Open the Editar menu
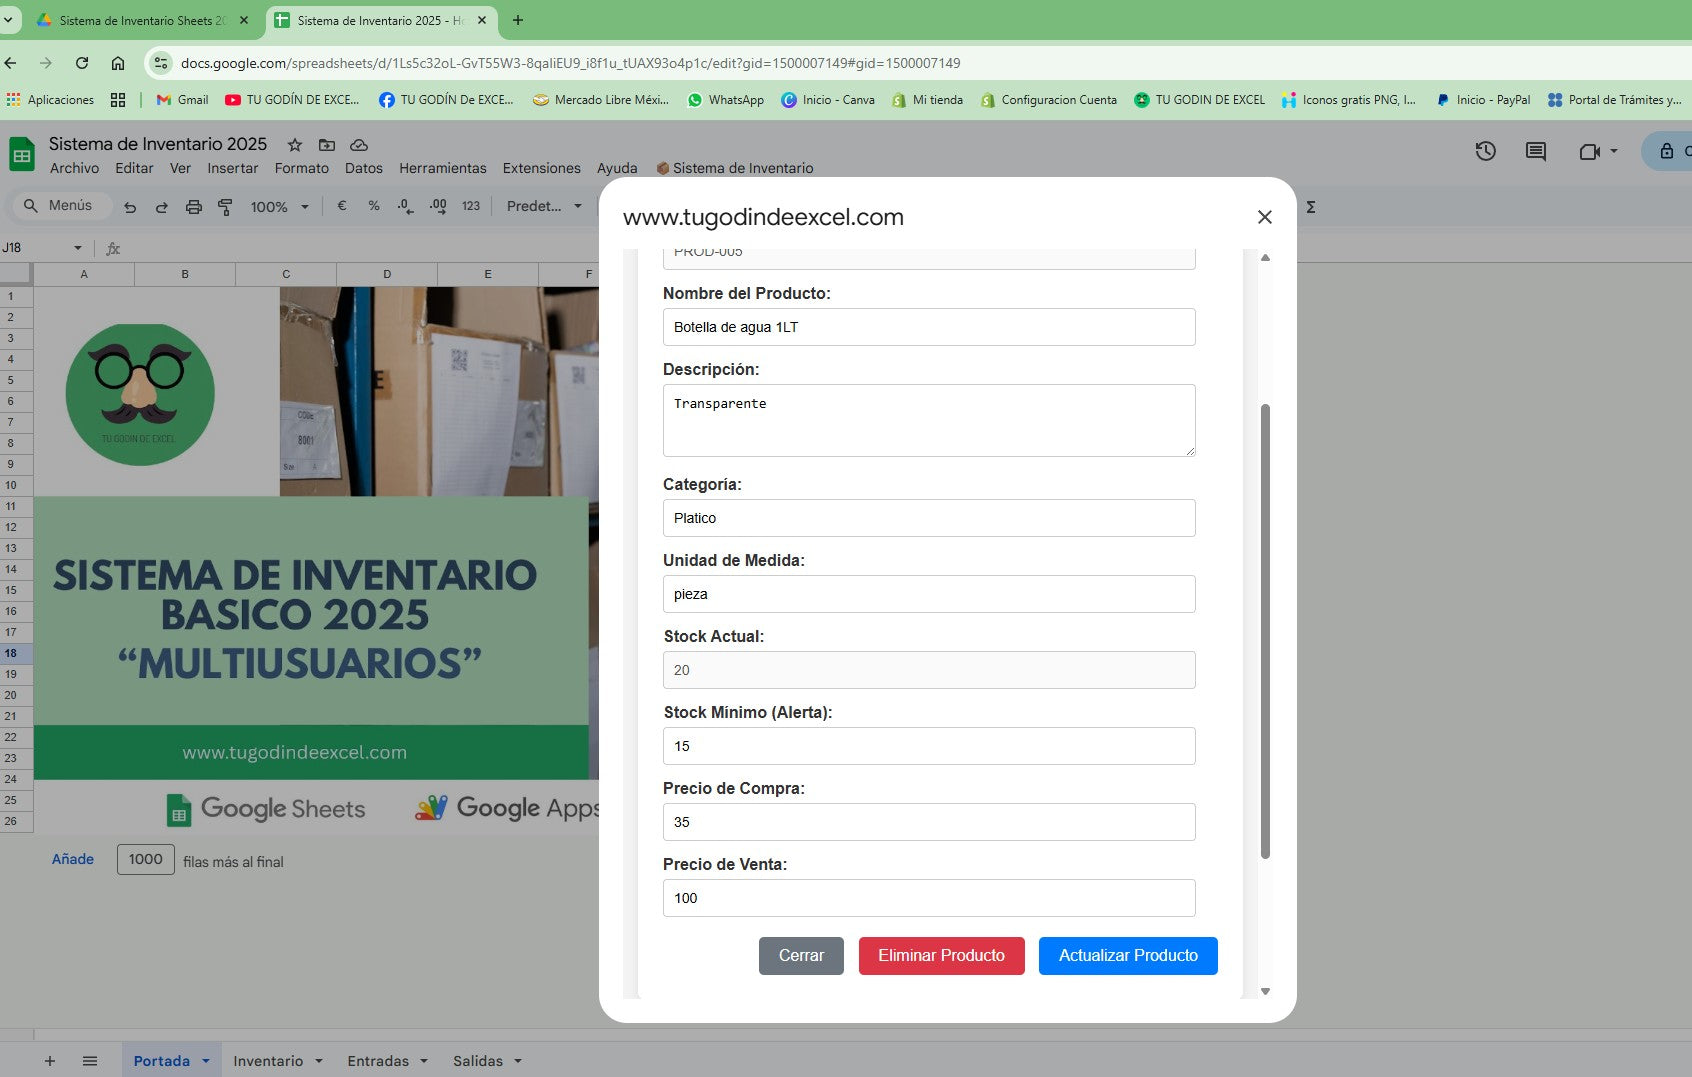Viewport: 1692px width, 1077px height. [x=134, y=168]
